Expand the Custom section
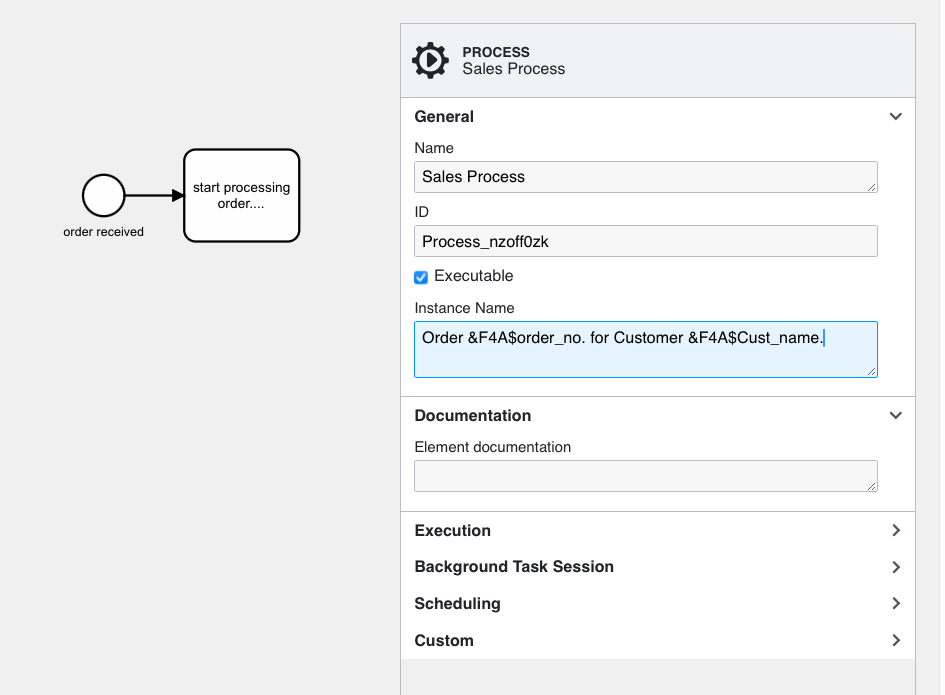This screenshot has width=945, height=695. coord(658,640)
